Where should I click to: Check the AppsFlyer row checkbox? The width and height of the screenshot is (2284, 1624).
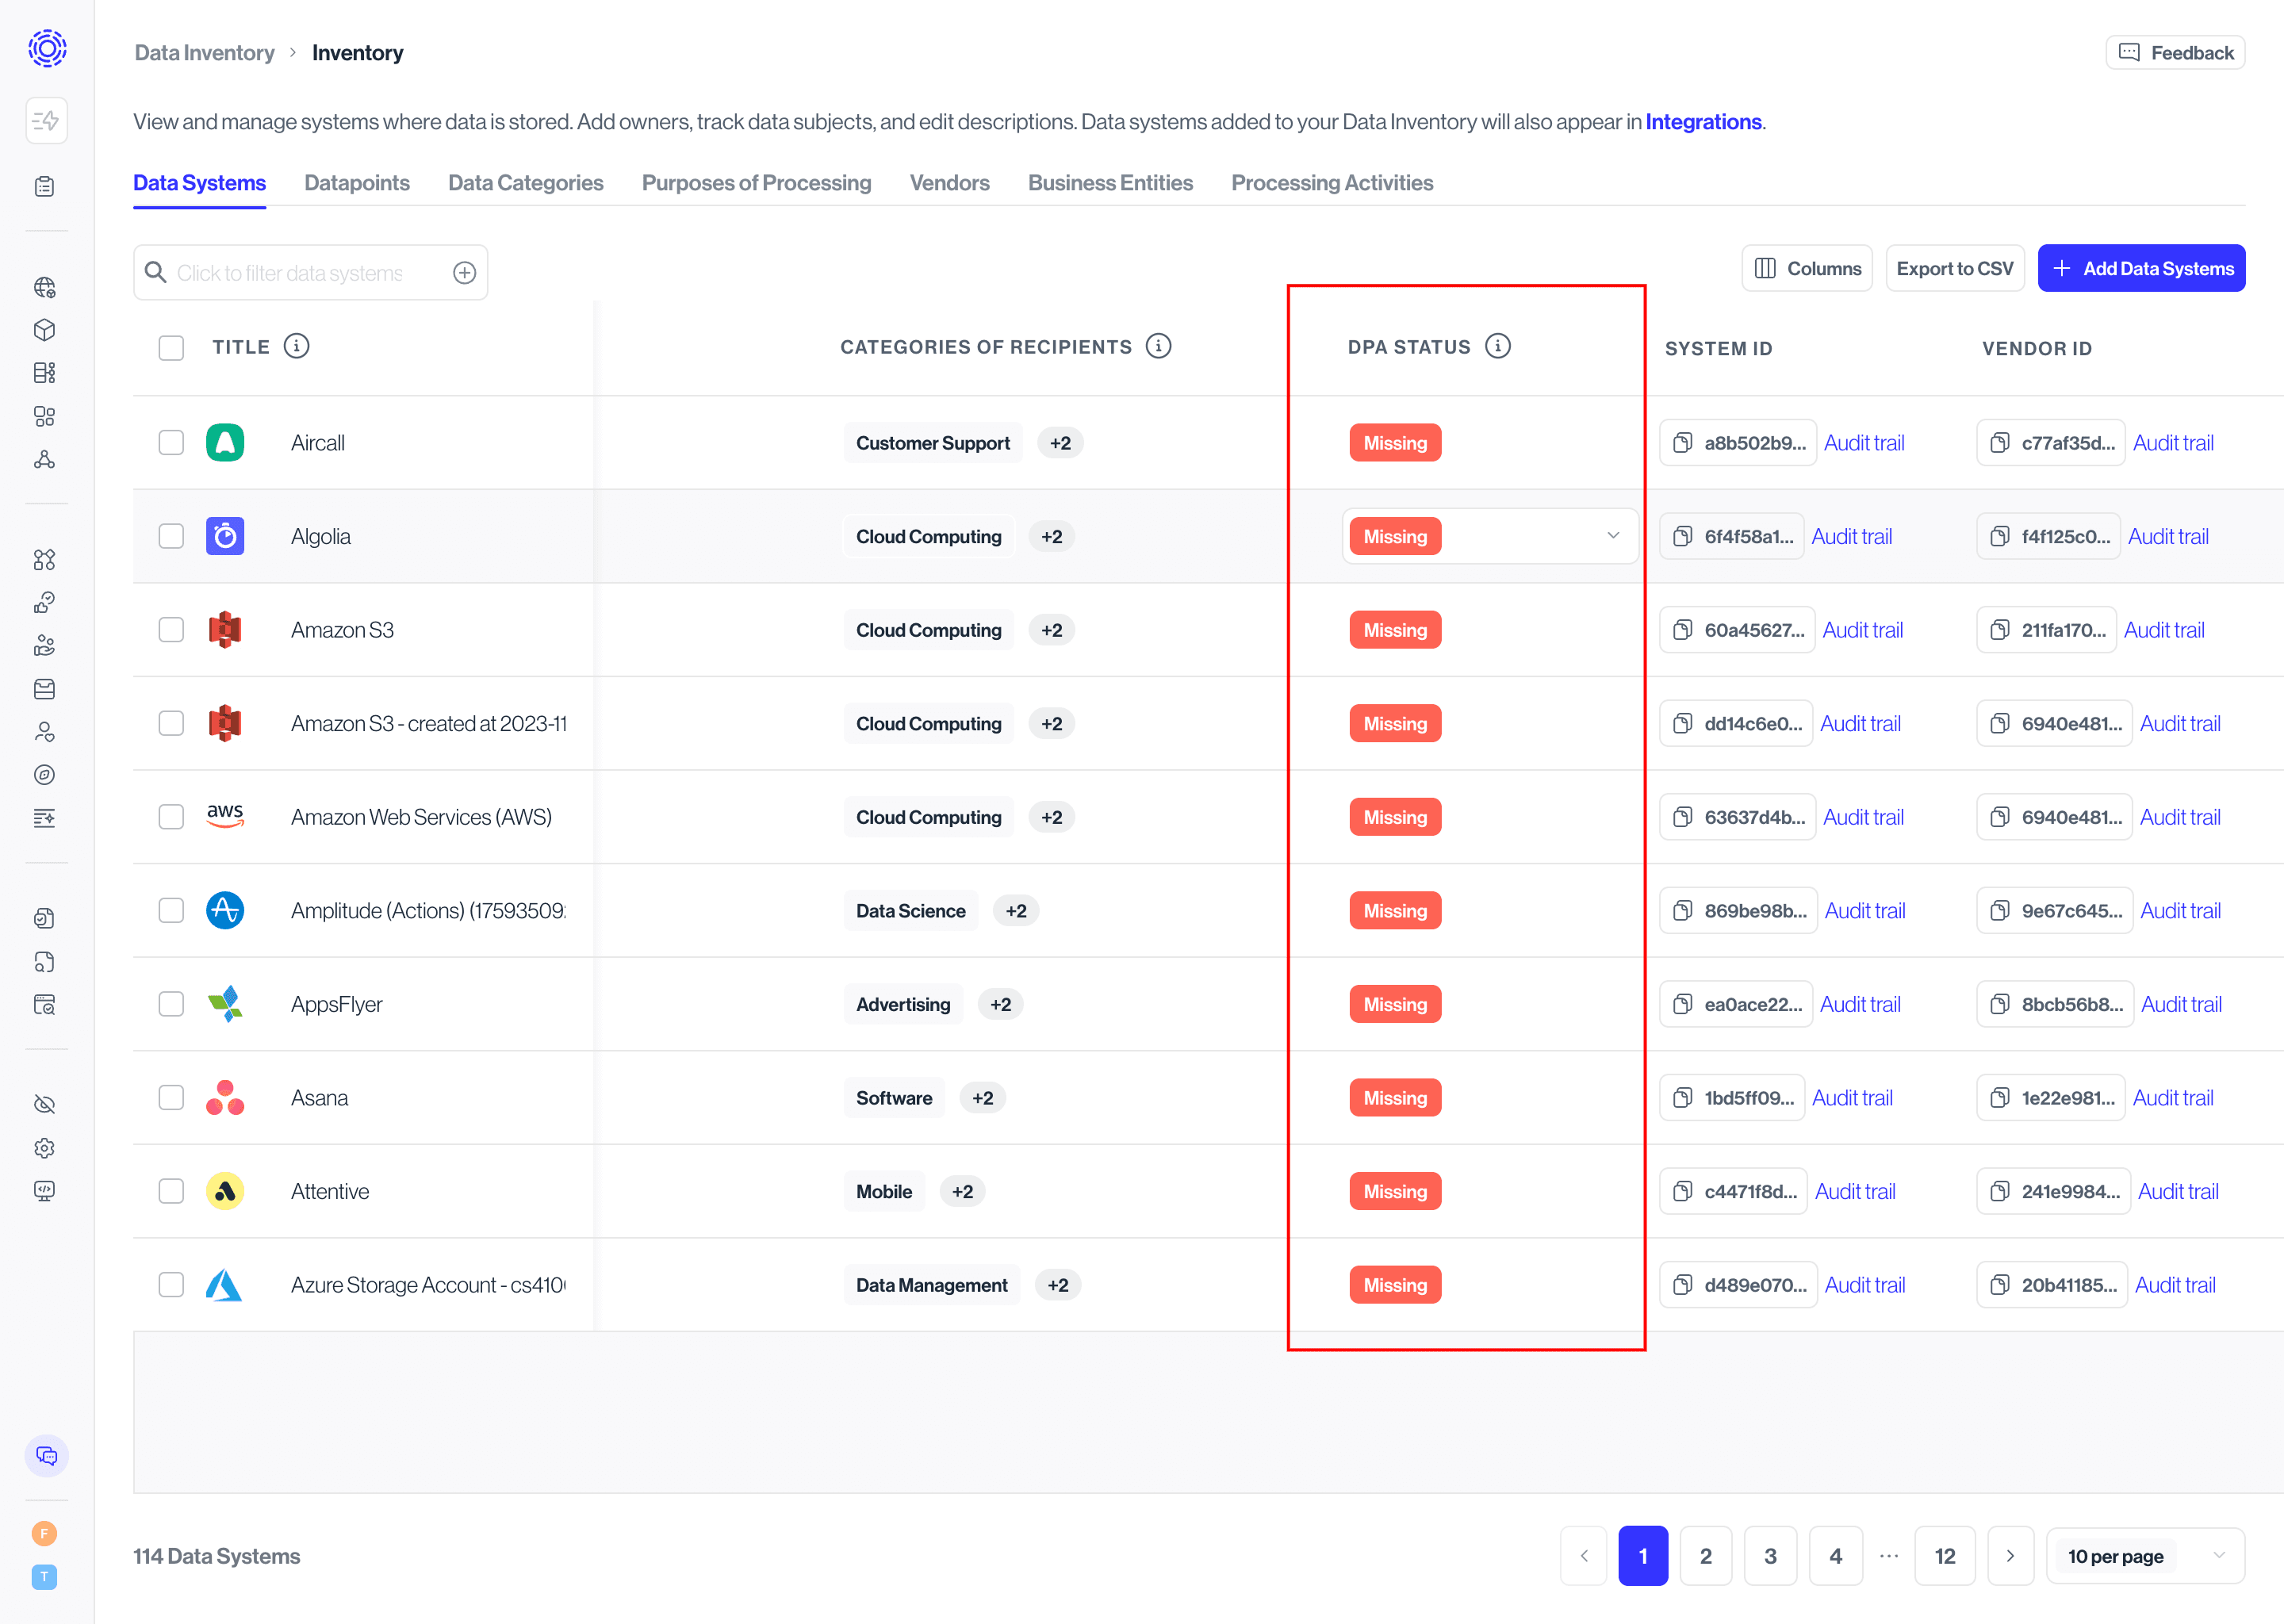pos(171,1004)
